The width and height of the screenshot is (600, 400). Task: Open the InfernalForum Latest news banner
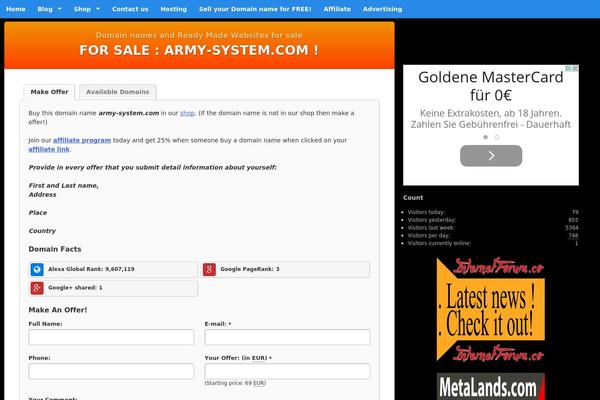click(491, 309)
